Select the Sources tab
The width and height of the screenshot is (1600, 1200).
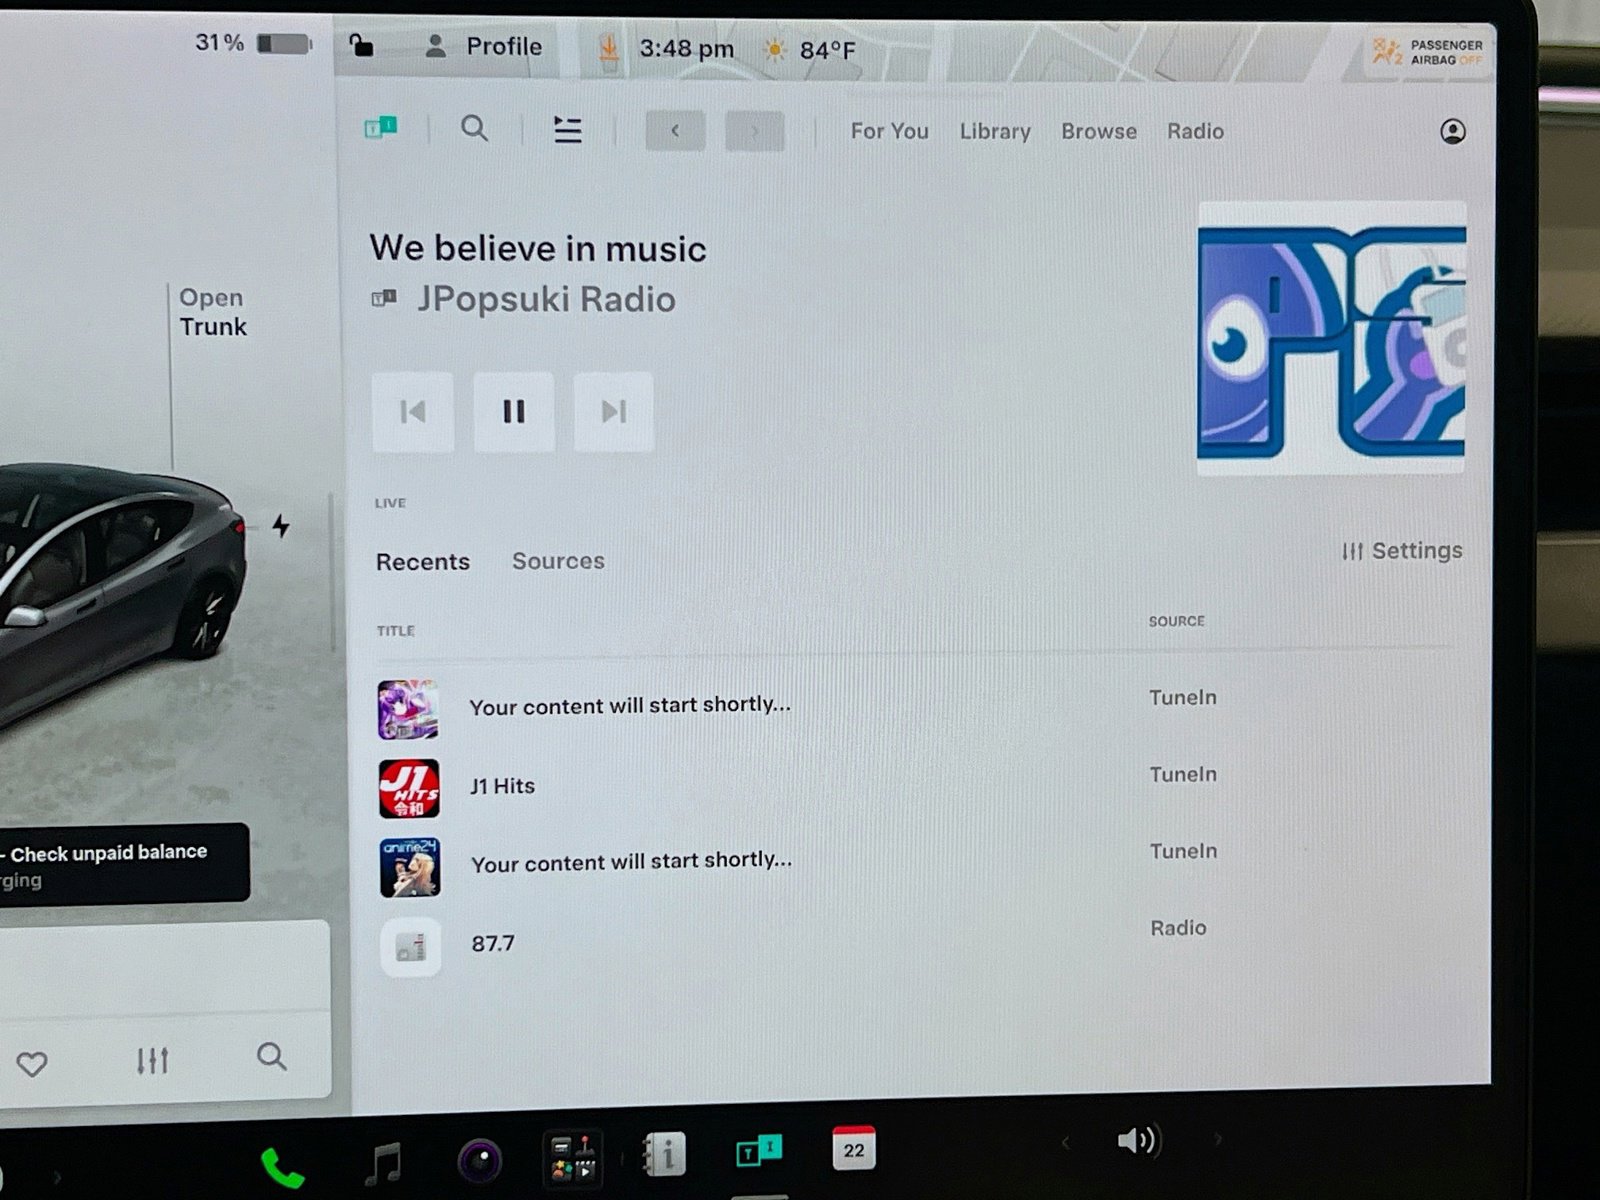[x=558, y=561]
